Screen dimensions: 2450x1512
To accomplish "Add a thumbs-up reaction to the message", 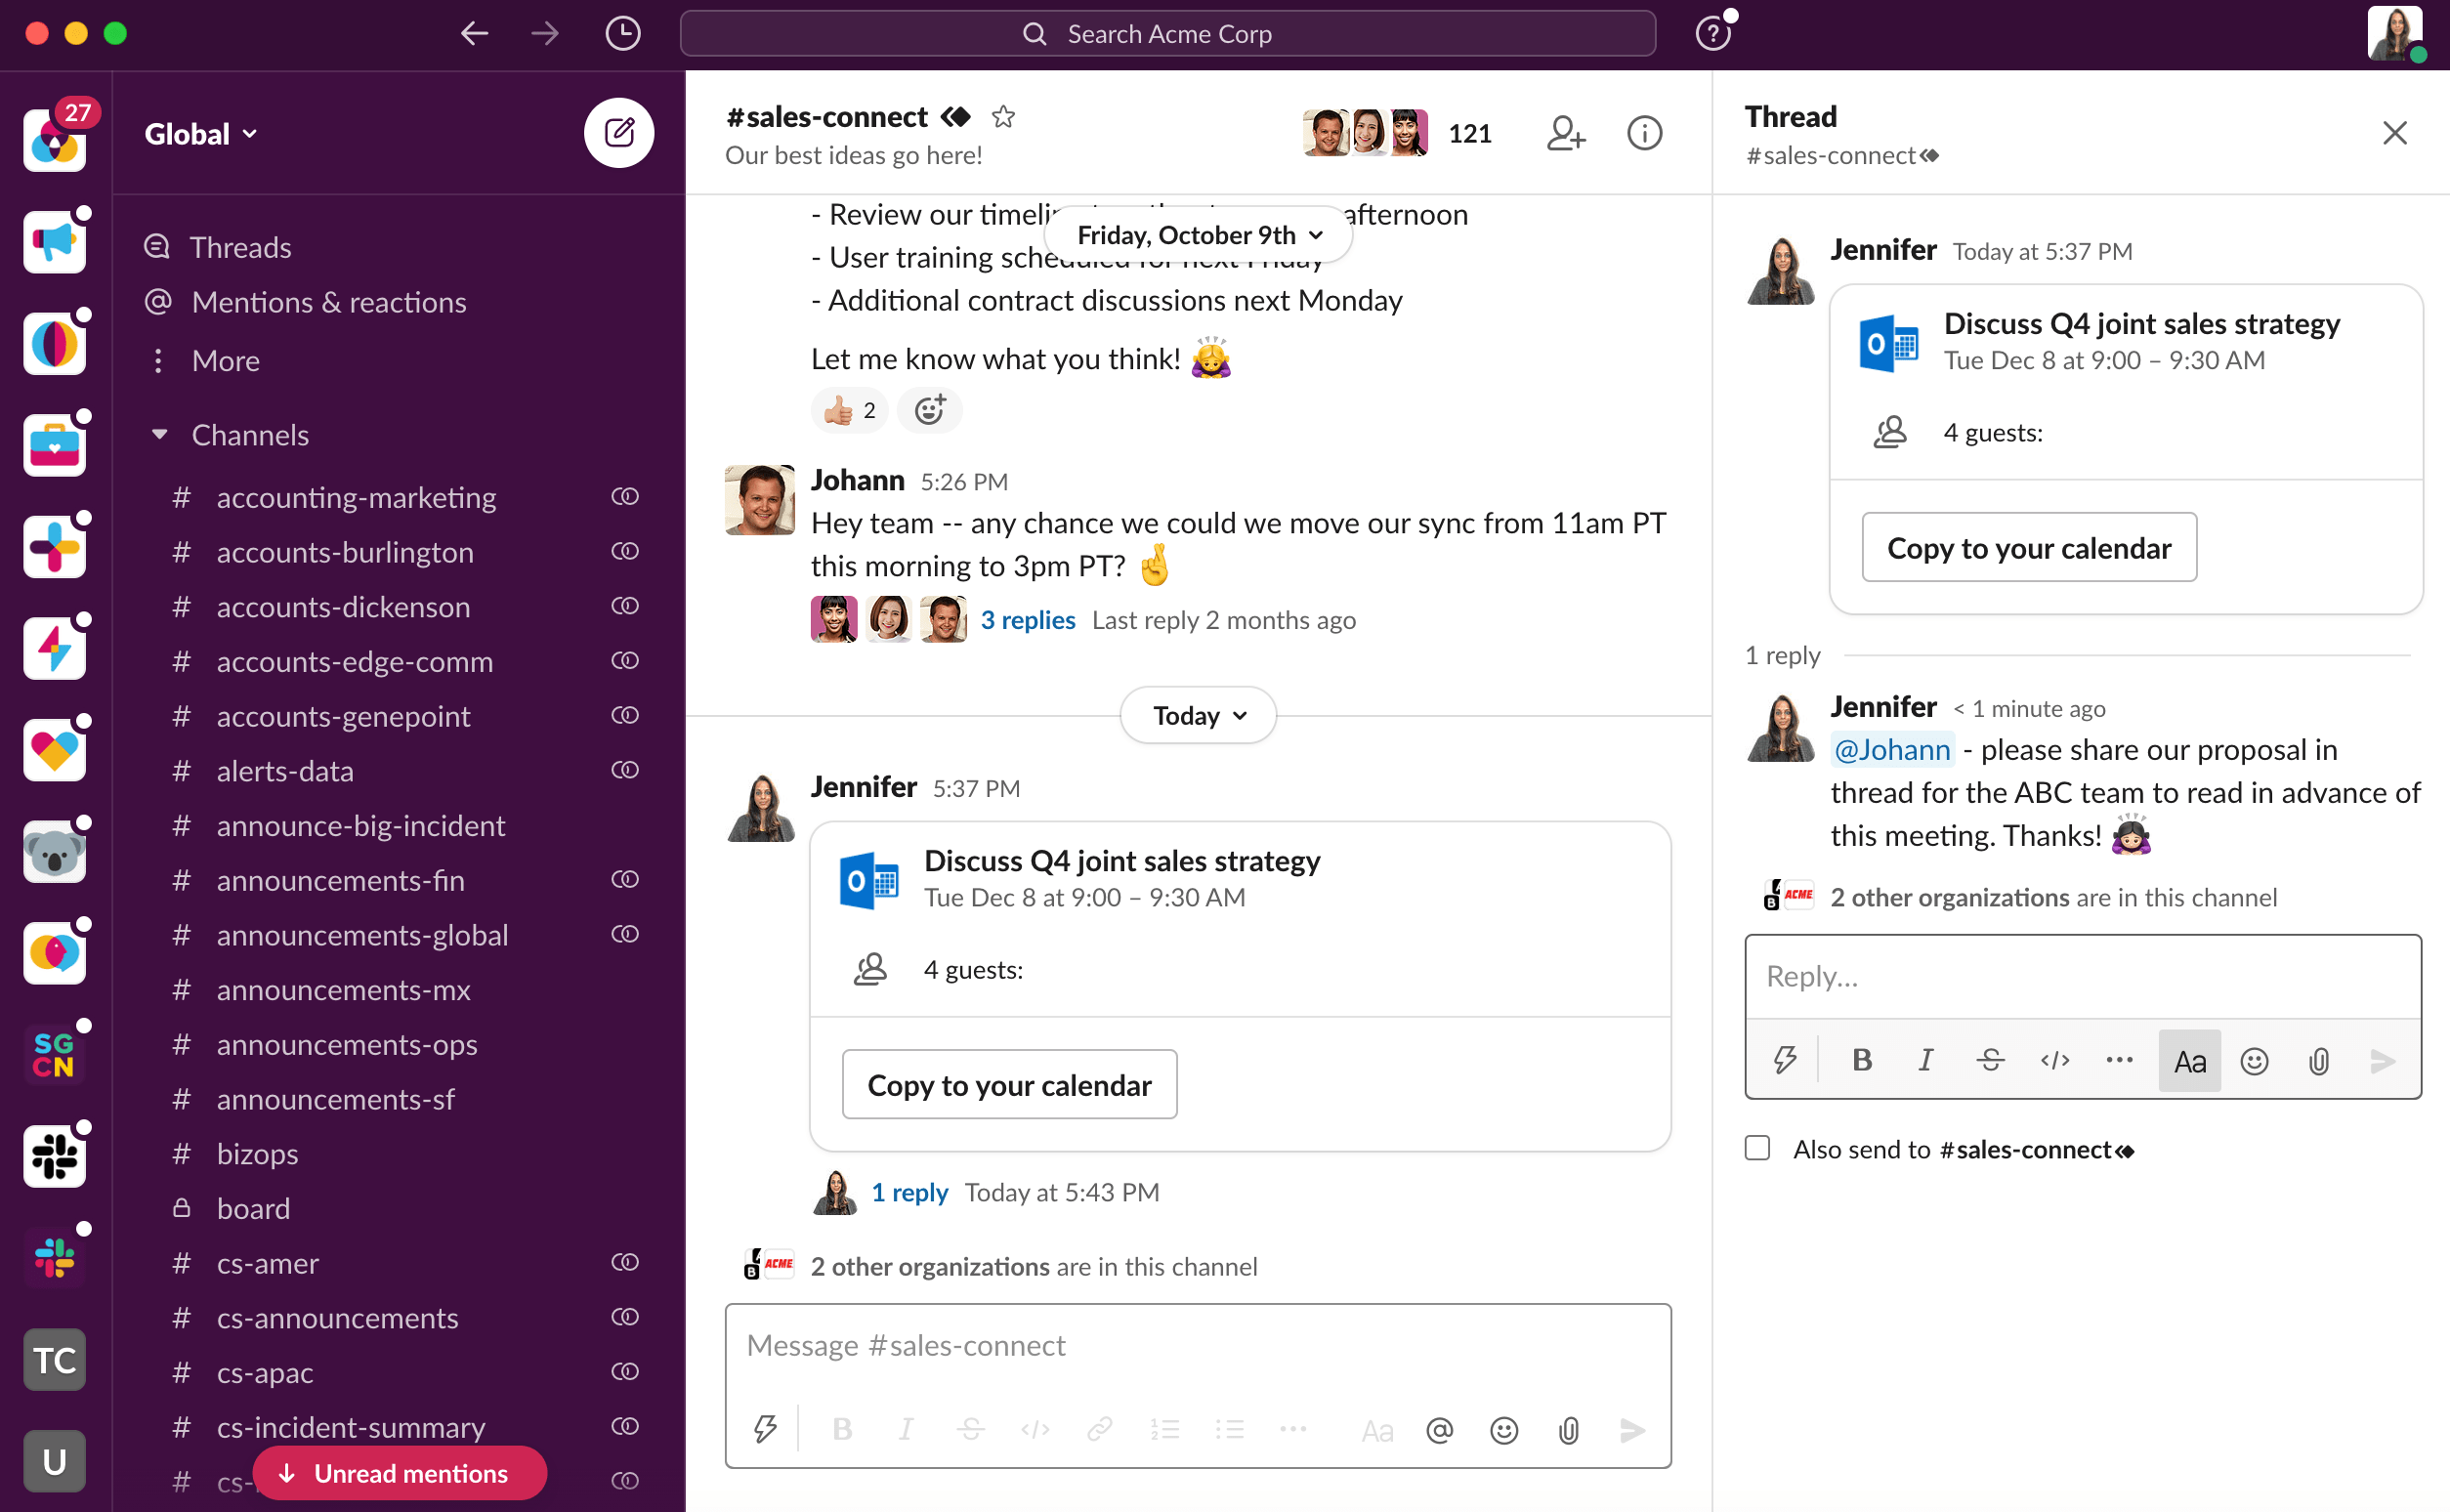I will [848, 410].
